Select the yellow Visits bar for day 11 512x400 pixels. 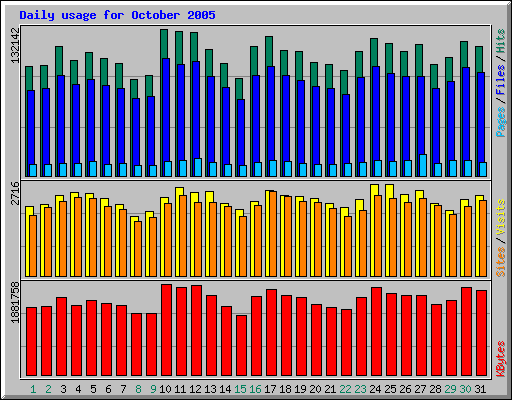[179, 192]
